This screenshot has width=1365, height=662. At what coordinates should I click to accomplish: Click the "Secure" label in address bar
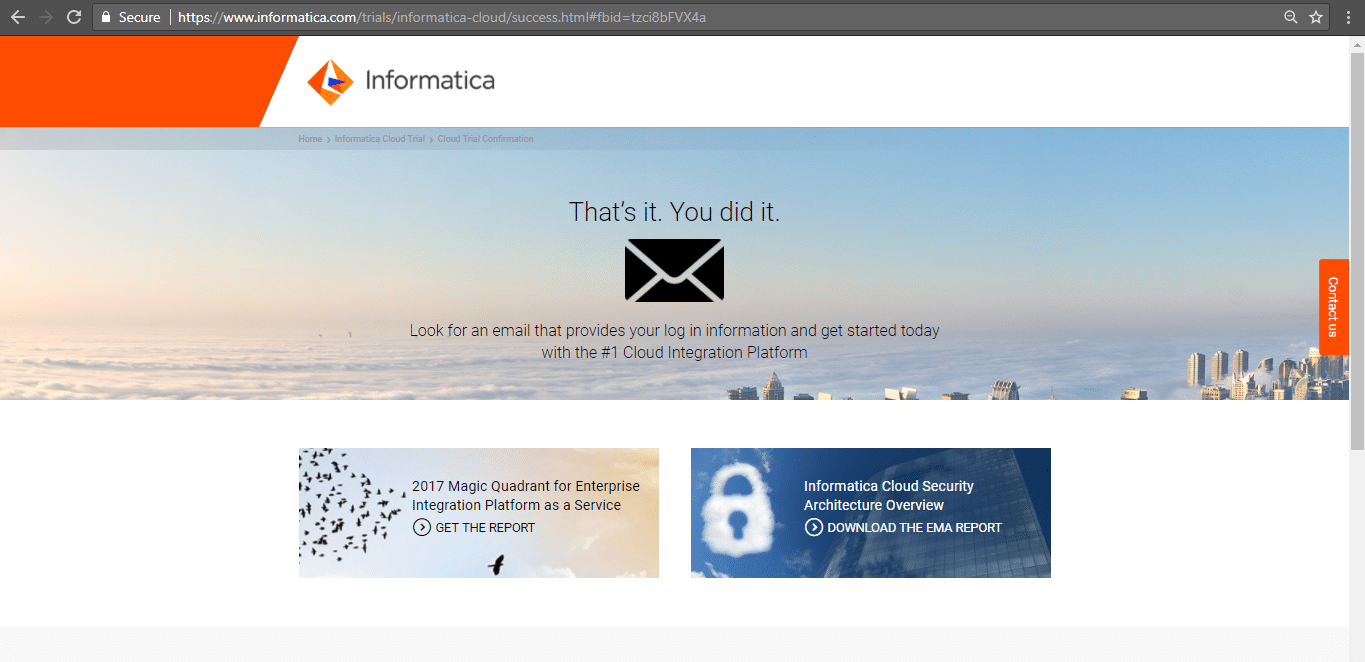click(139, 17)
